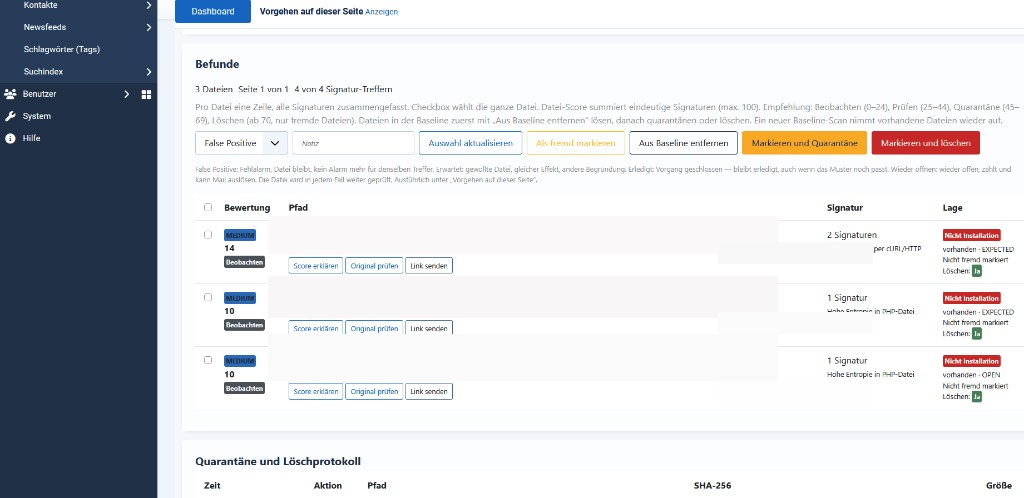
Task: Tick the select-all checkbox in table header
Action: (208, 207)
